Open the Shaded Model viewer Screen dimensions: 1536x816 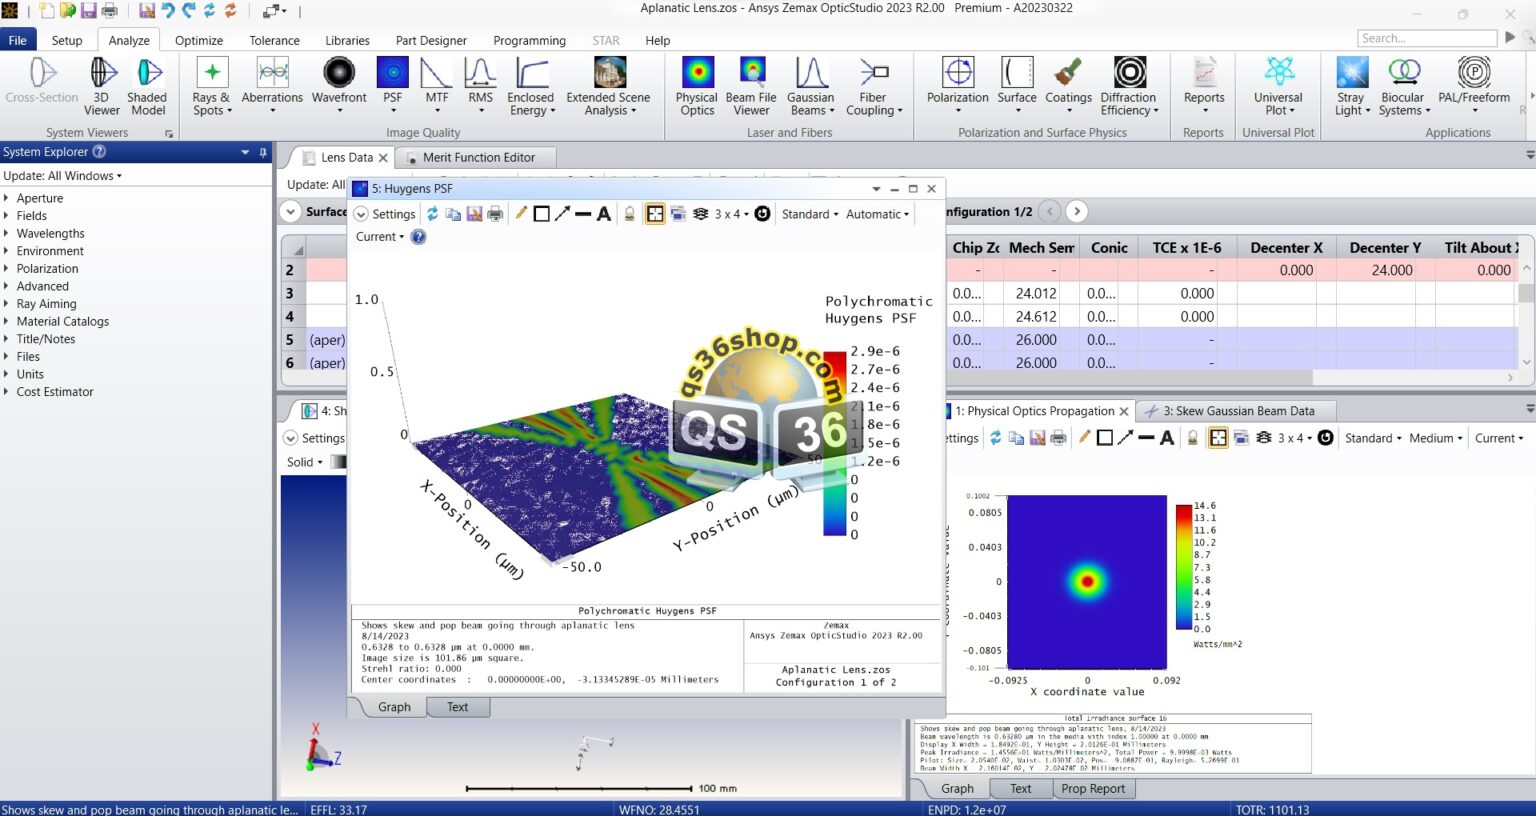(148, 86)
